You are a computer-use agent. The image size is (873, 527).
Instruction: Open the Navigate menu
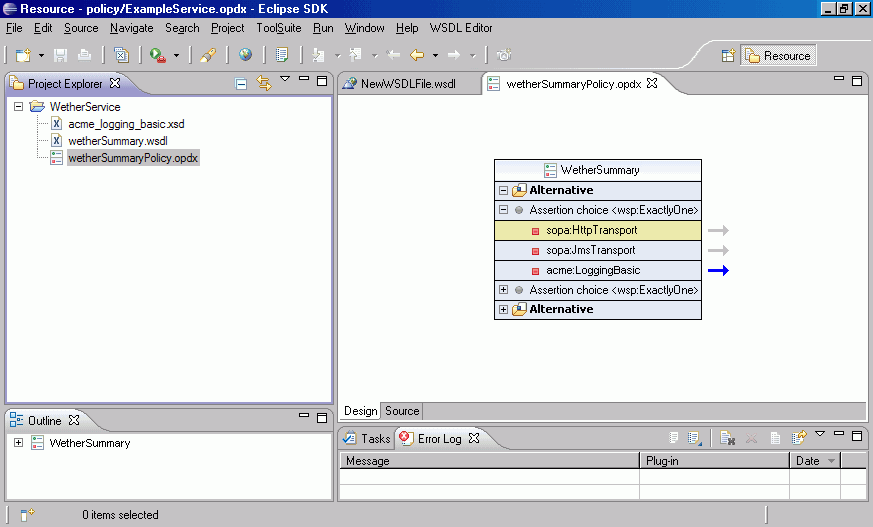pos(131,28)
